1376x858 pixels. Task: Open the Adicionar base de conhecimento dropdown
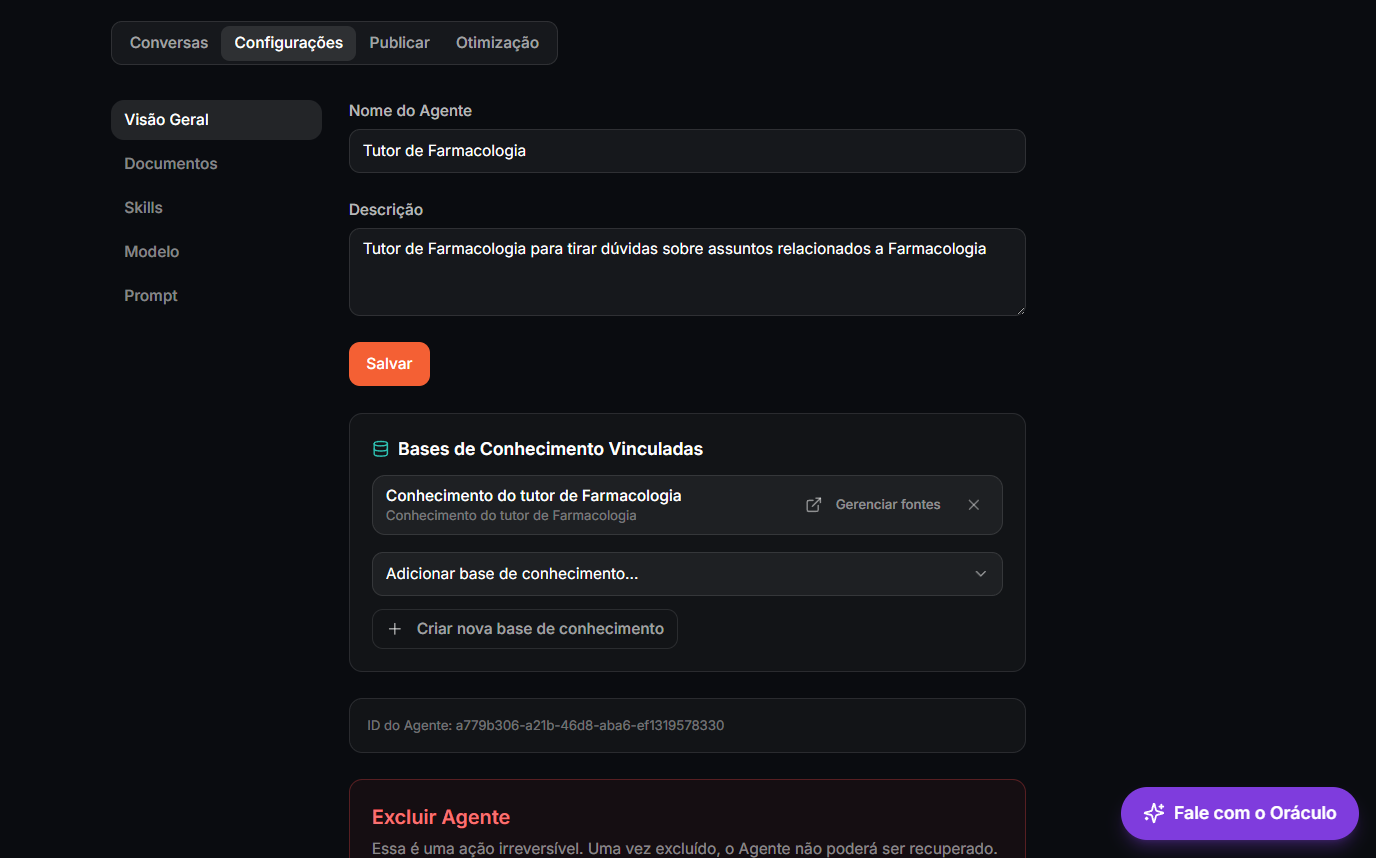687,574
